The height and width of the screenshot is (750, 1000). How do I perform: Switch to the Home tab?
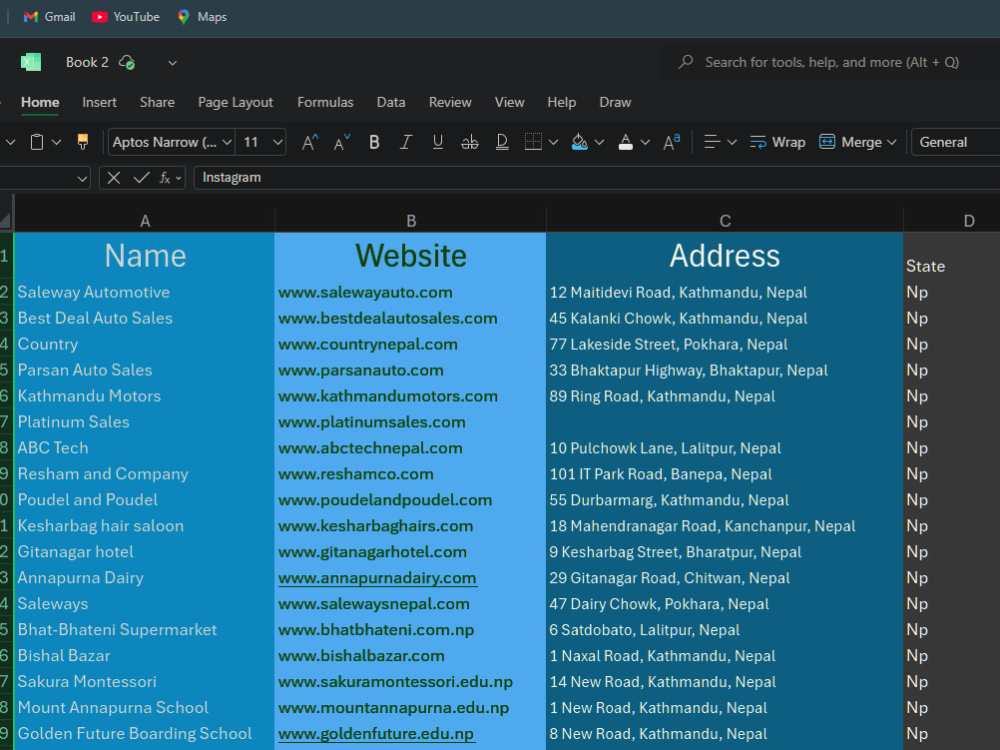40,102
